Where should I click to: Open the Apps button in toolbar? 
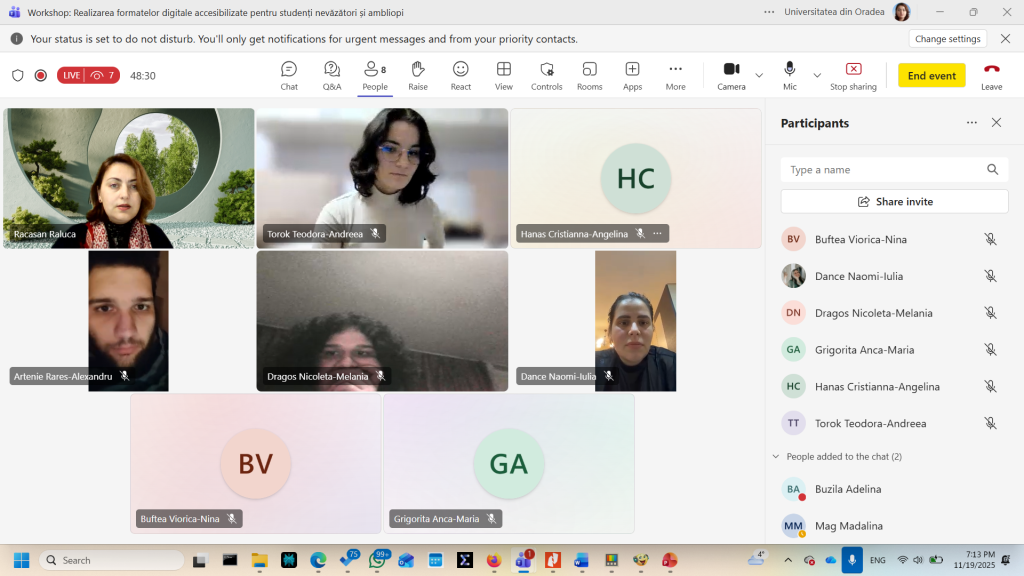(633, 75)
